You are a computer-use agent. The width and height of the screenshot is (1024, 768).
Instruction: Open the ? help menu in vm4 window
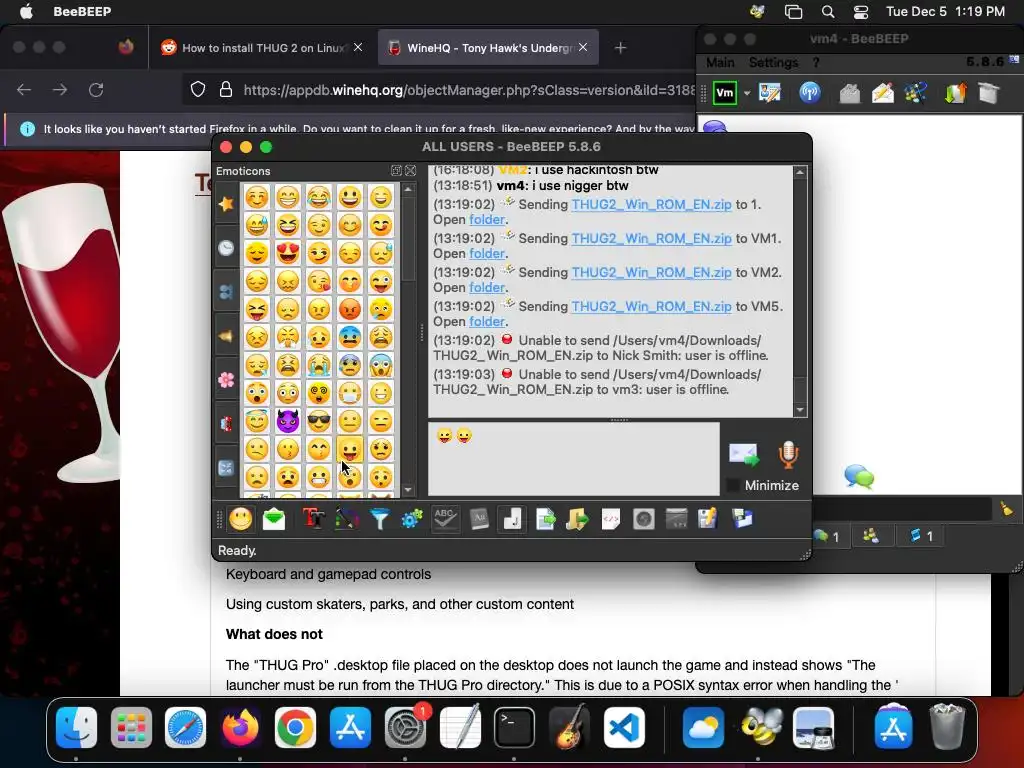(816, 62)
